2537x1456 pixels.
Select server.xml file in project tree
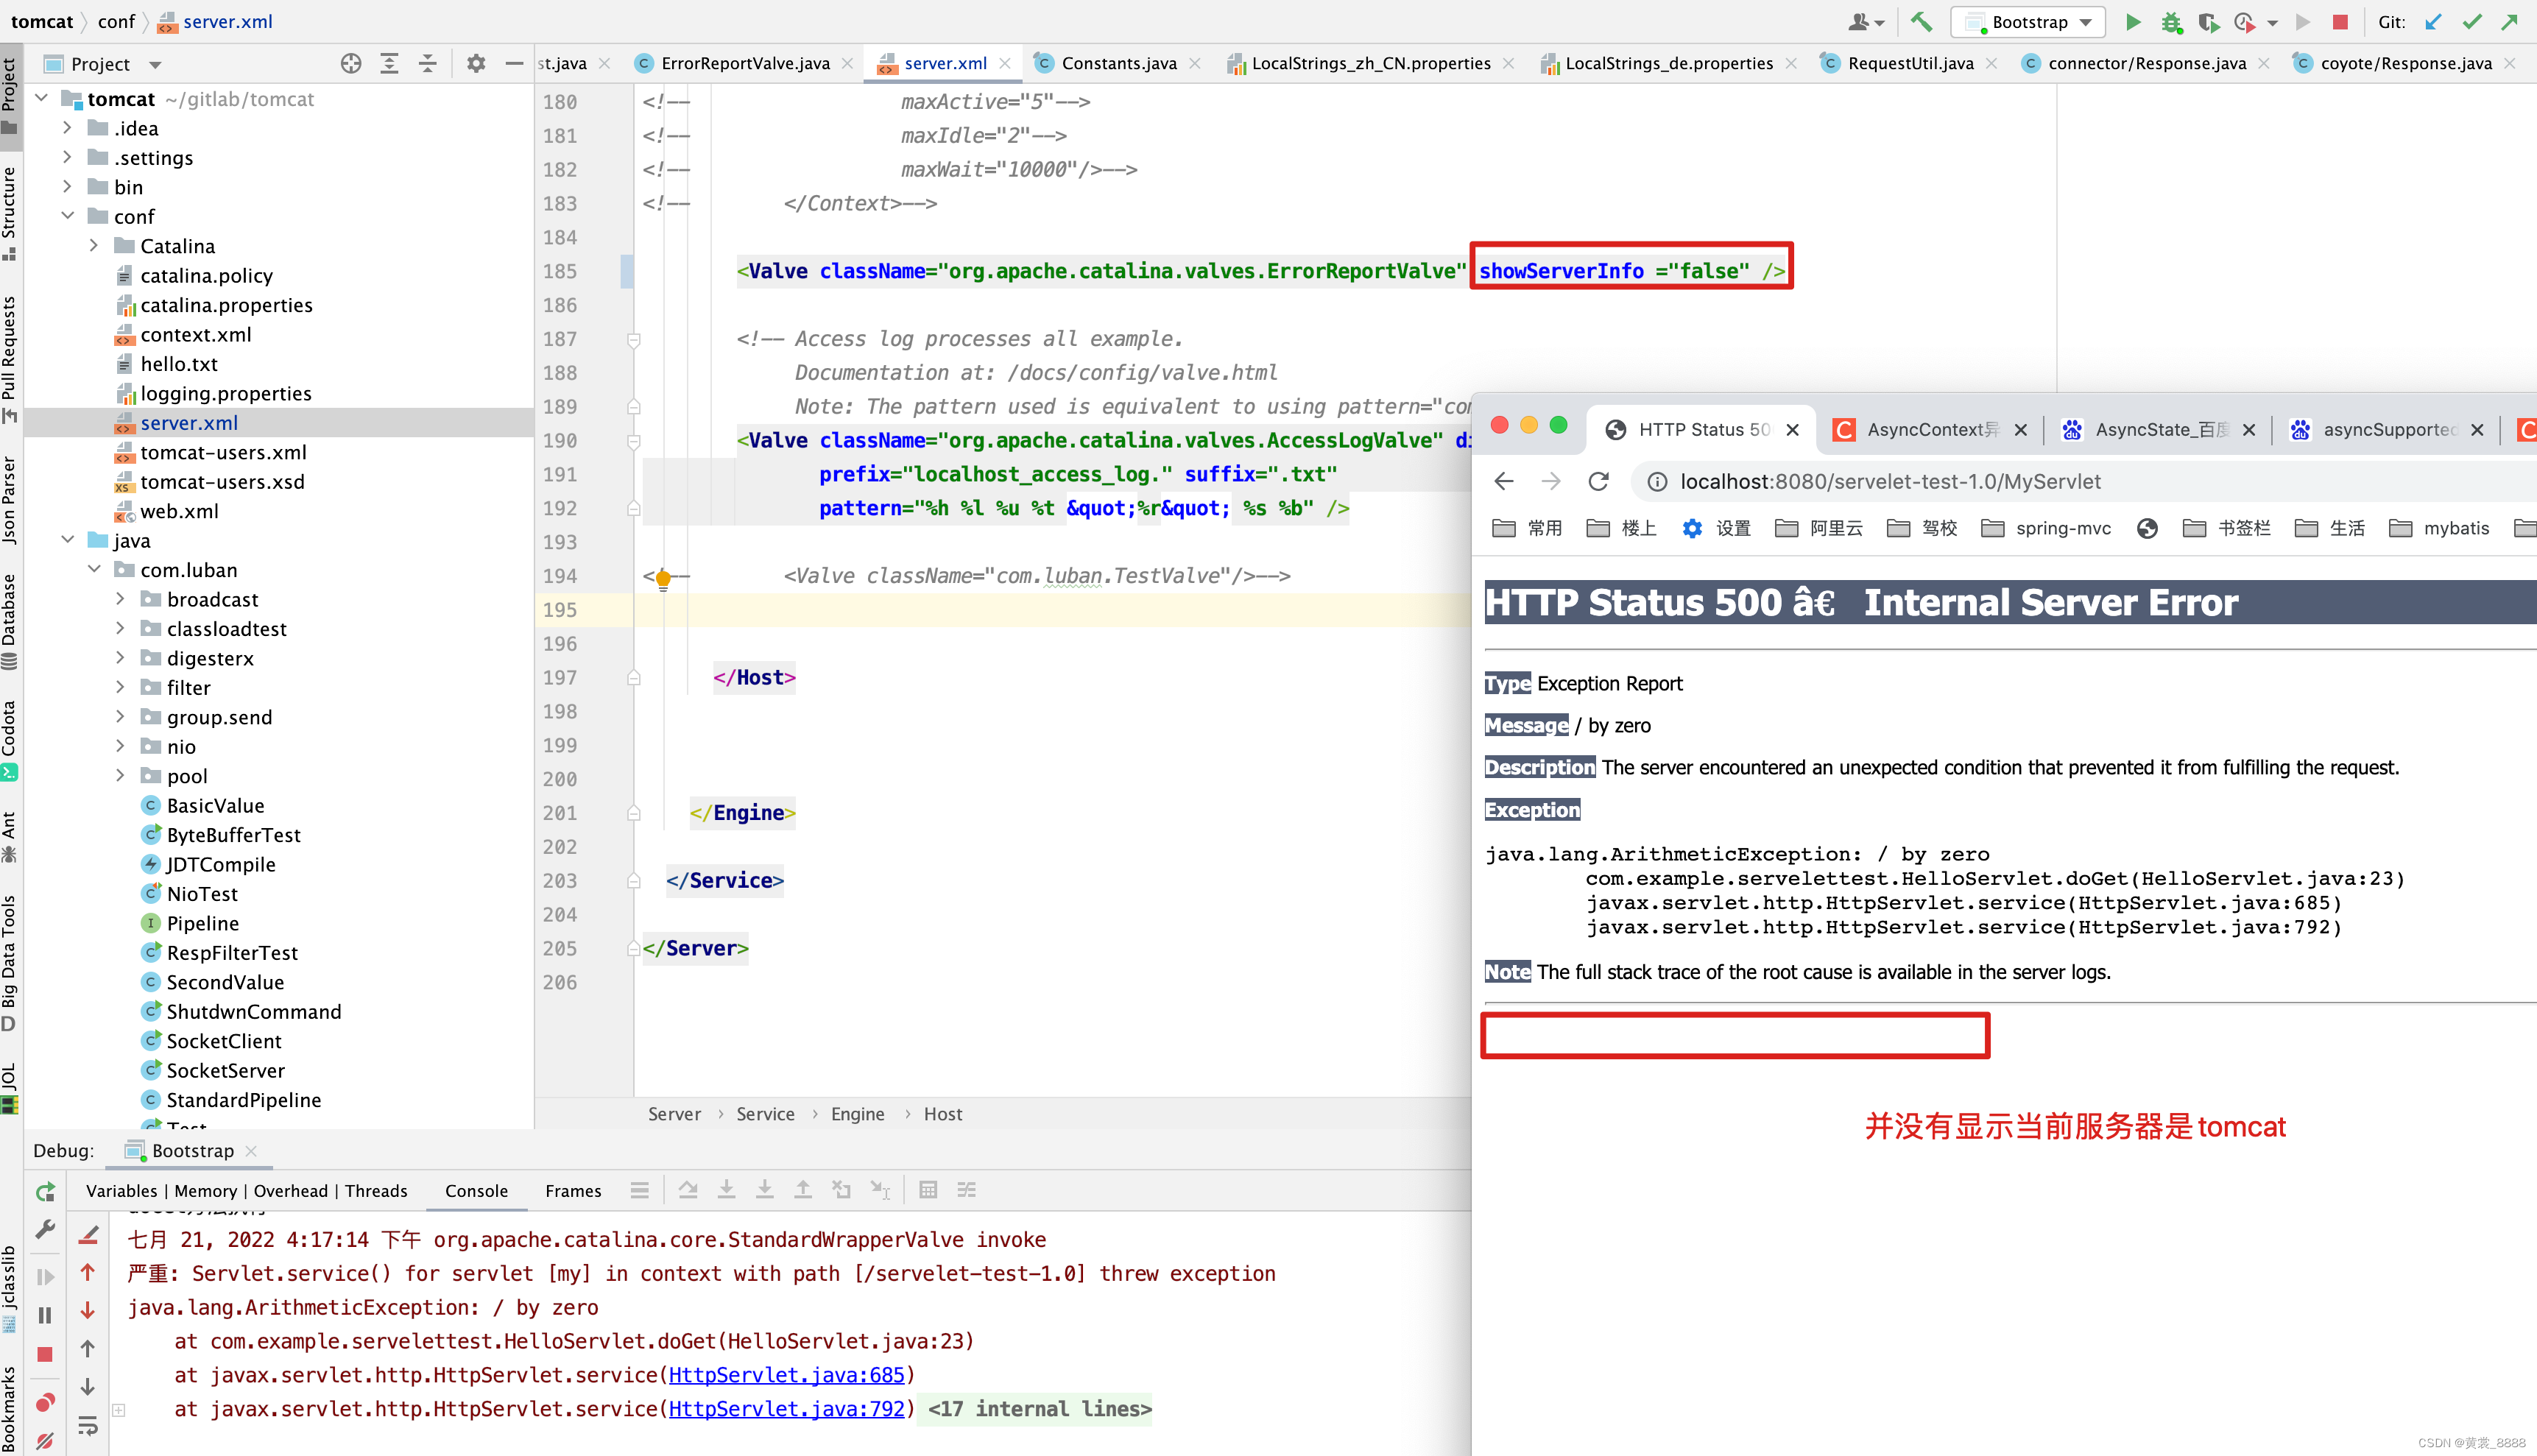tap(188, 423)
